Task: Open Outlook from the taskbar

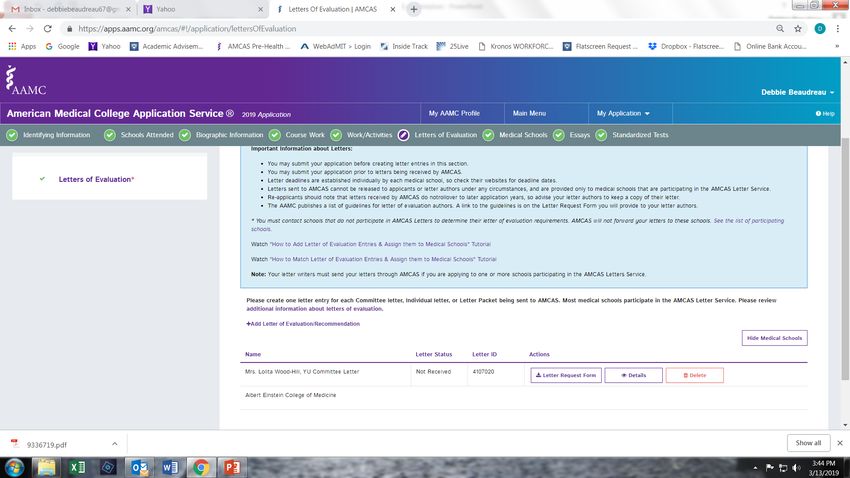Action: pyautogui.click(x=140, y=467)
